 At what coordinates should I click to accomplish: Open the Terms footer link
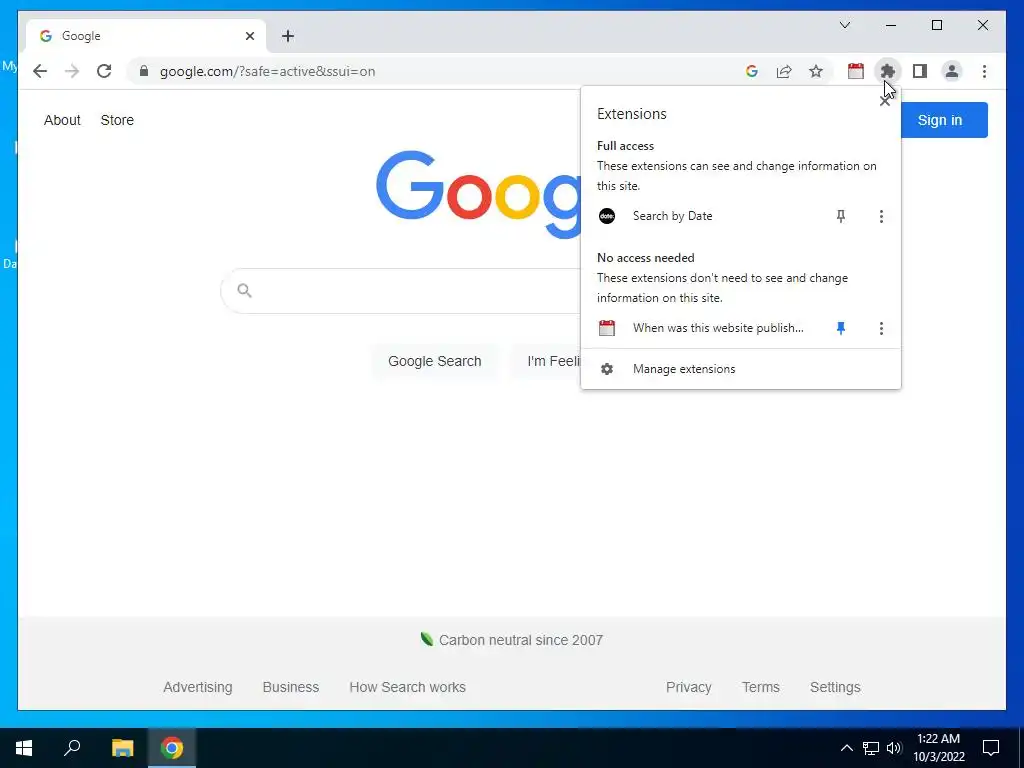click(x=761, y=687)
